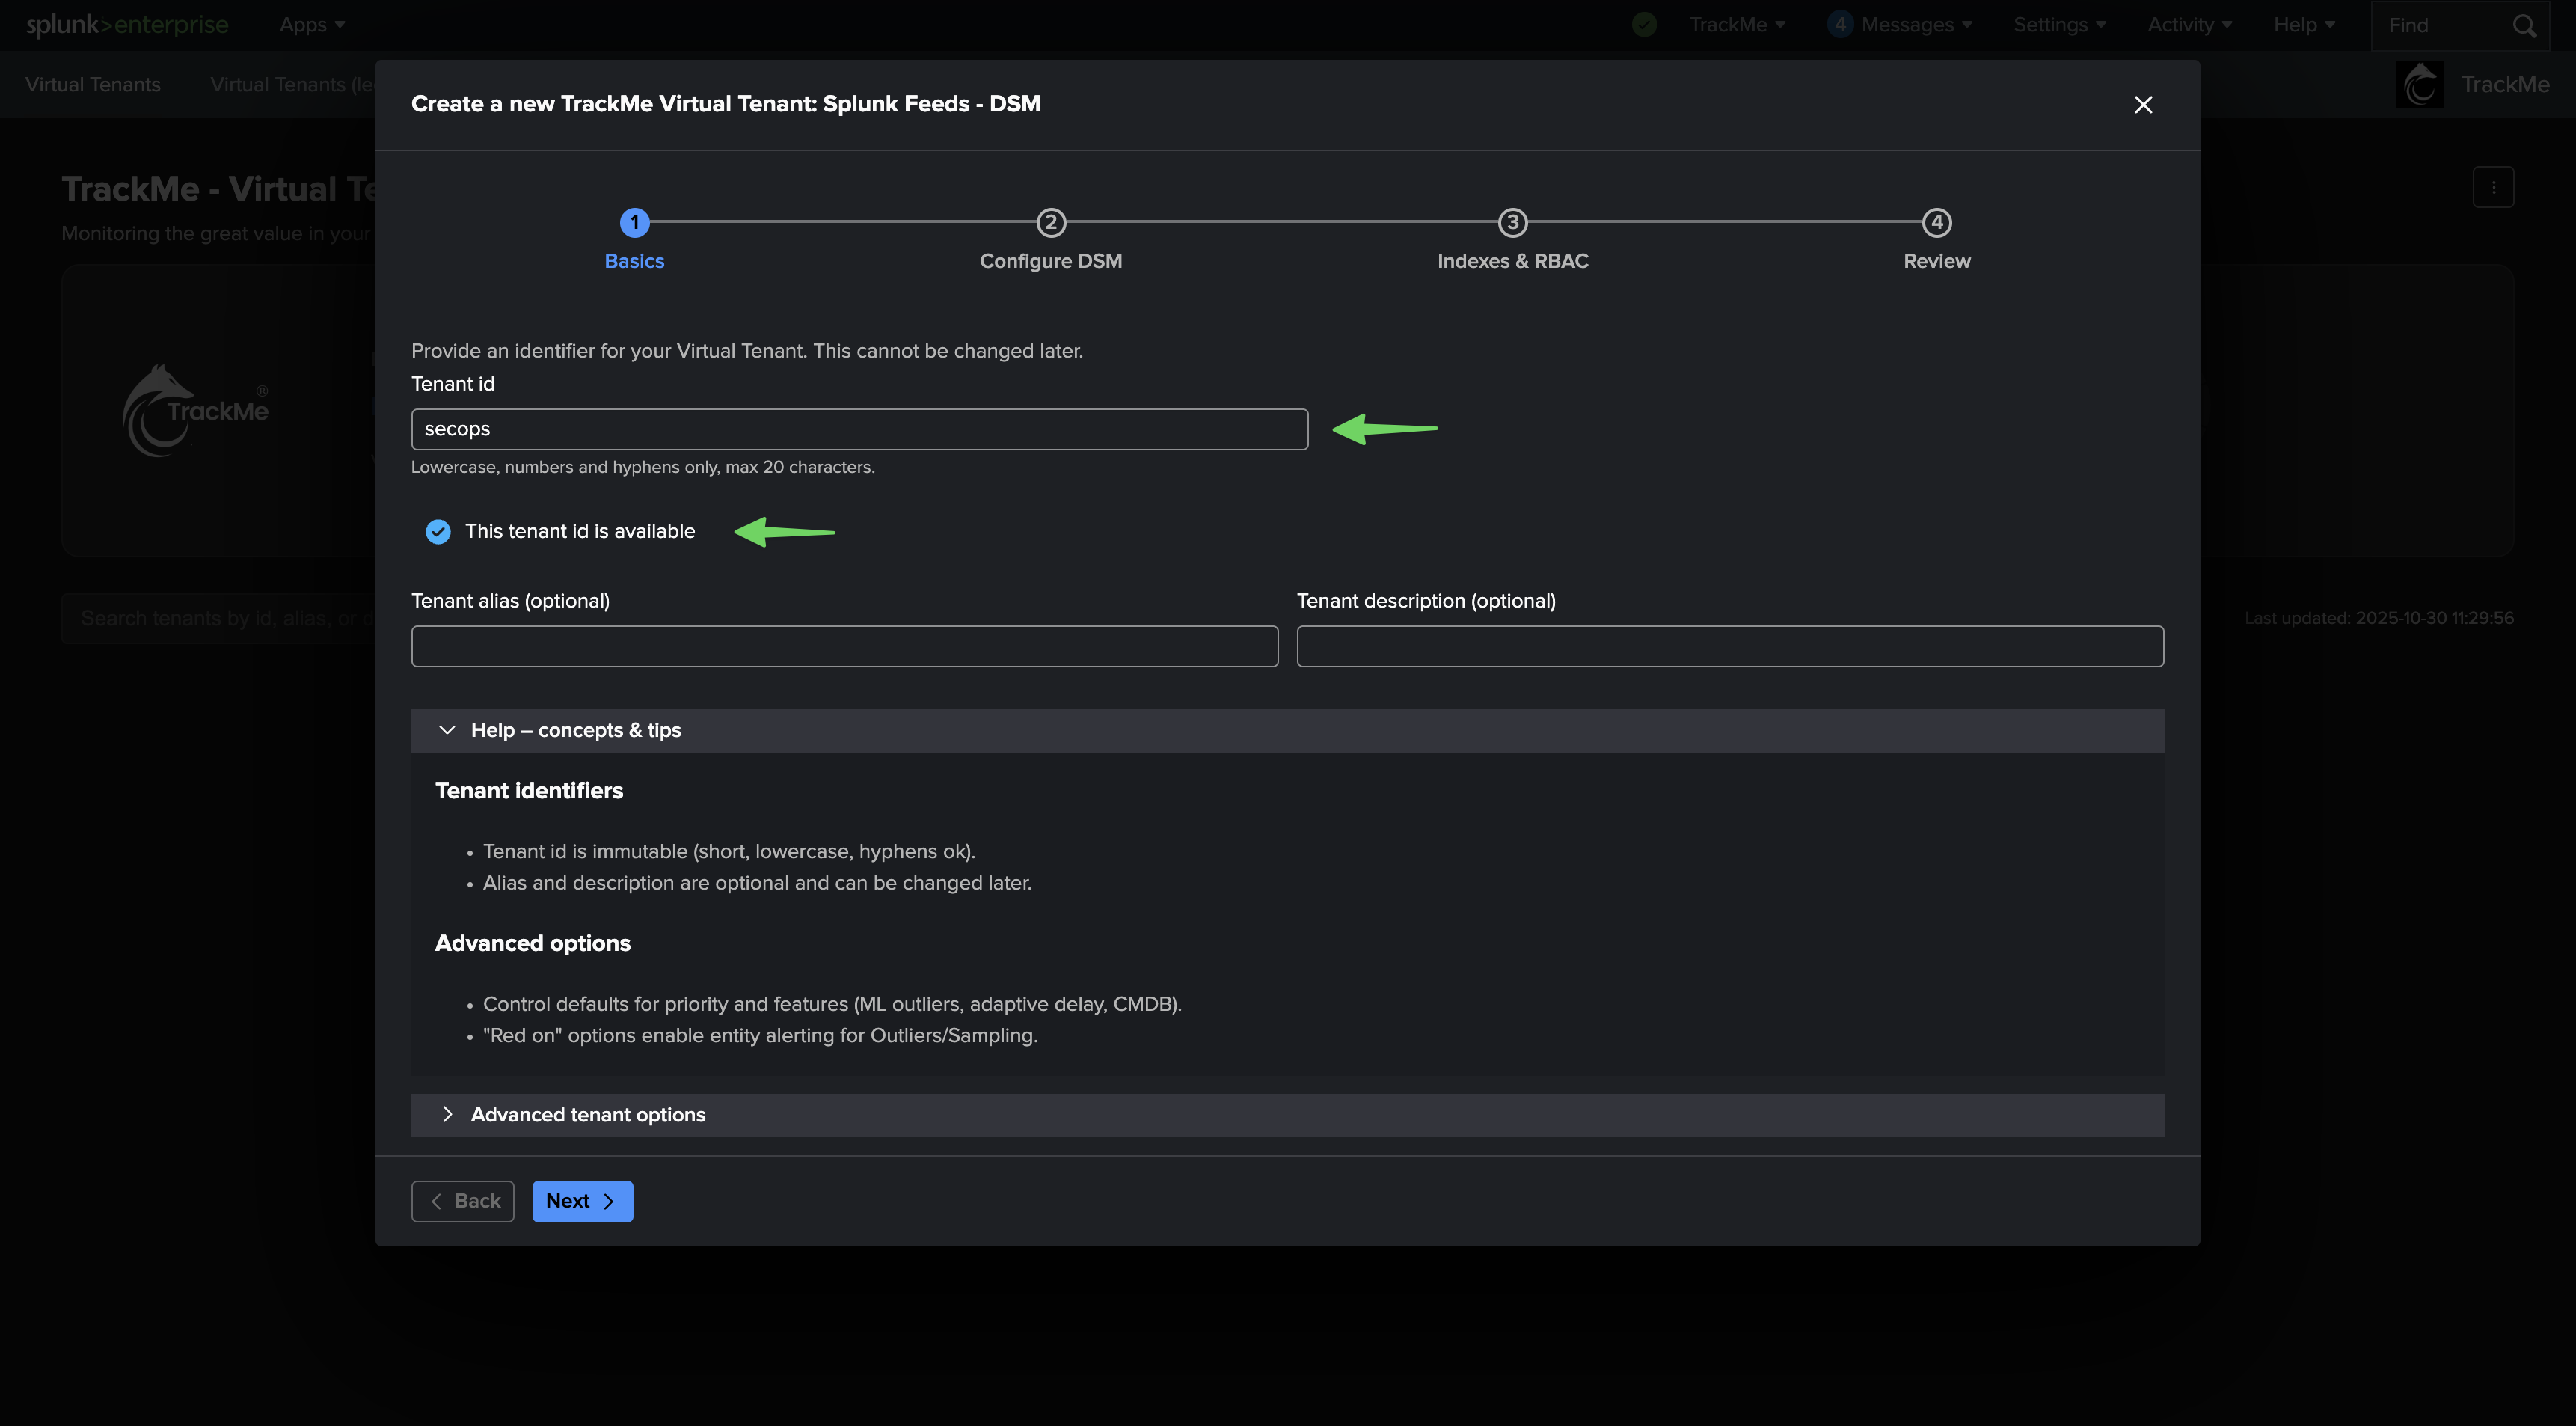This screenshot has width=2576, height=1426.
Task: Open the three-dot options menu
Action: [x=2493, y=187]
